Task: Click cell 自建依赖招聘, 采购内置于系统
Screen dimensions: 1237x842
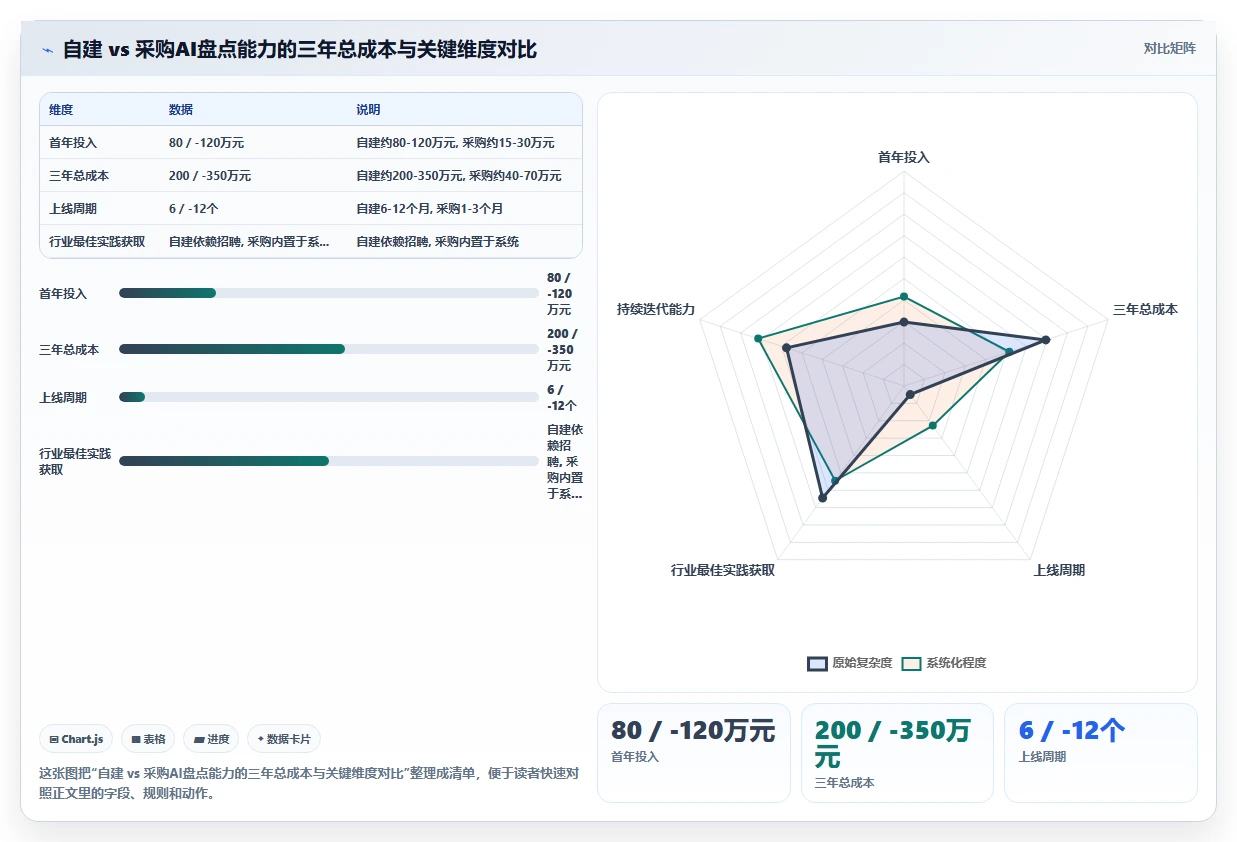Action: [438, 242]
